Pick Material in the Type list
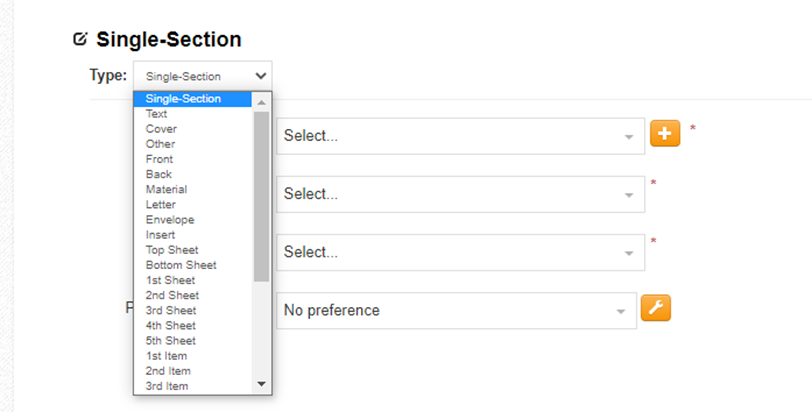 tap(166, 189)
